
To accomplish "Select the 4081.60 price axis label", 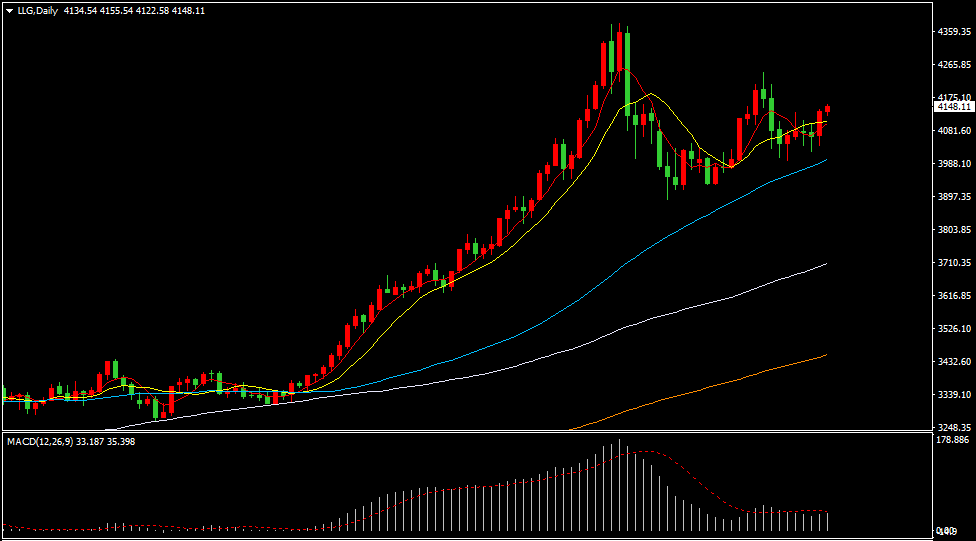I will [x=954, y=131].
